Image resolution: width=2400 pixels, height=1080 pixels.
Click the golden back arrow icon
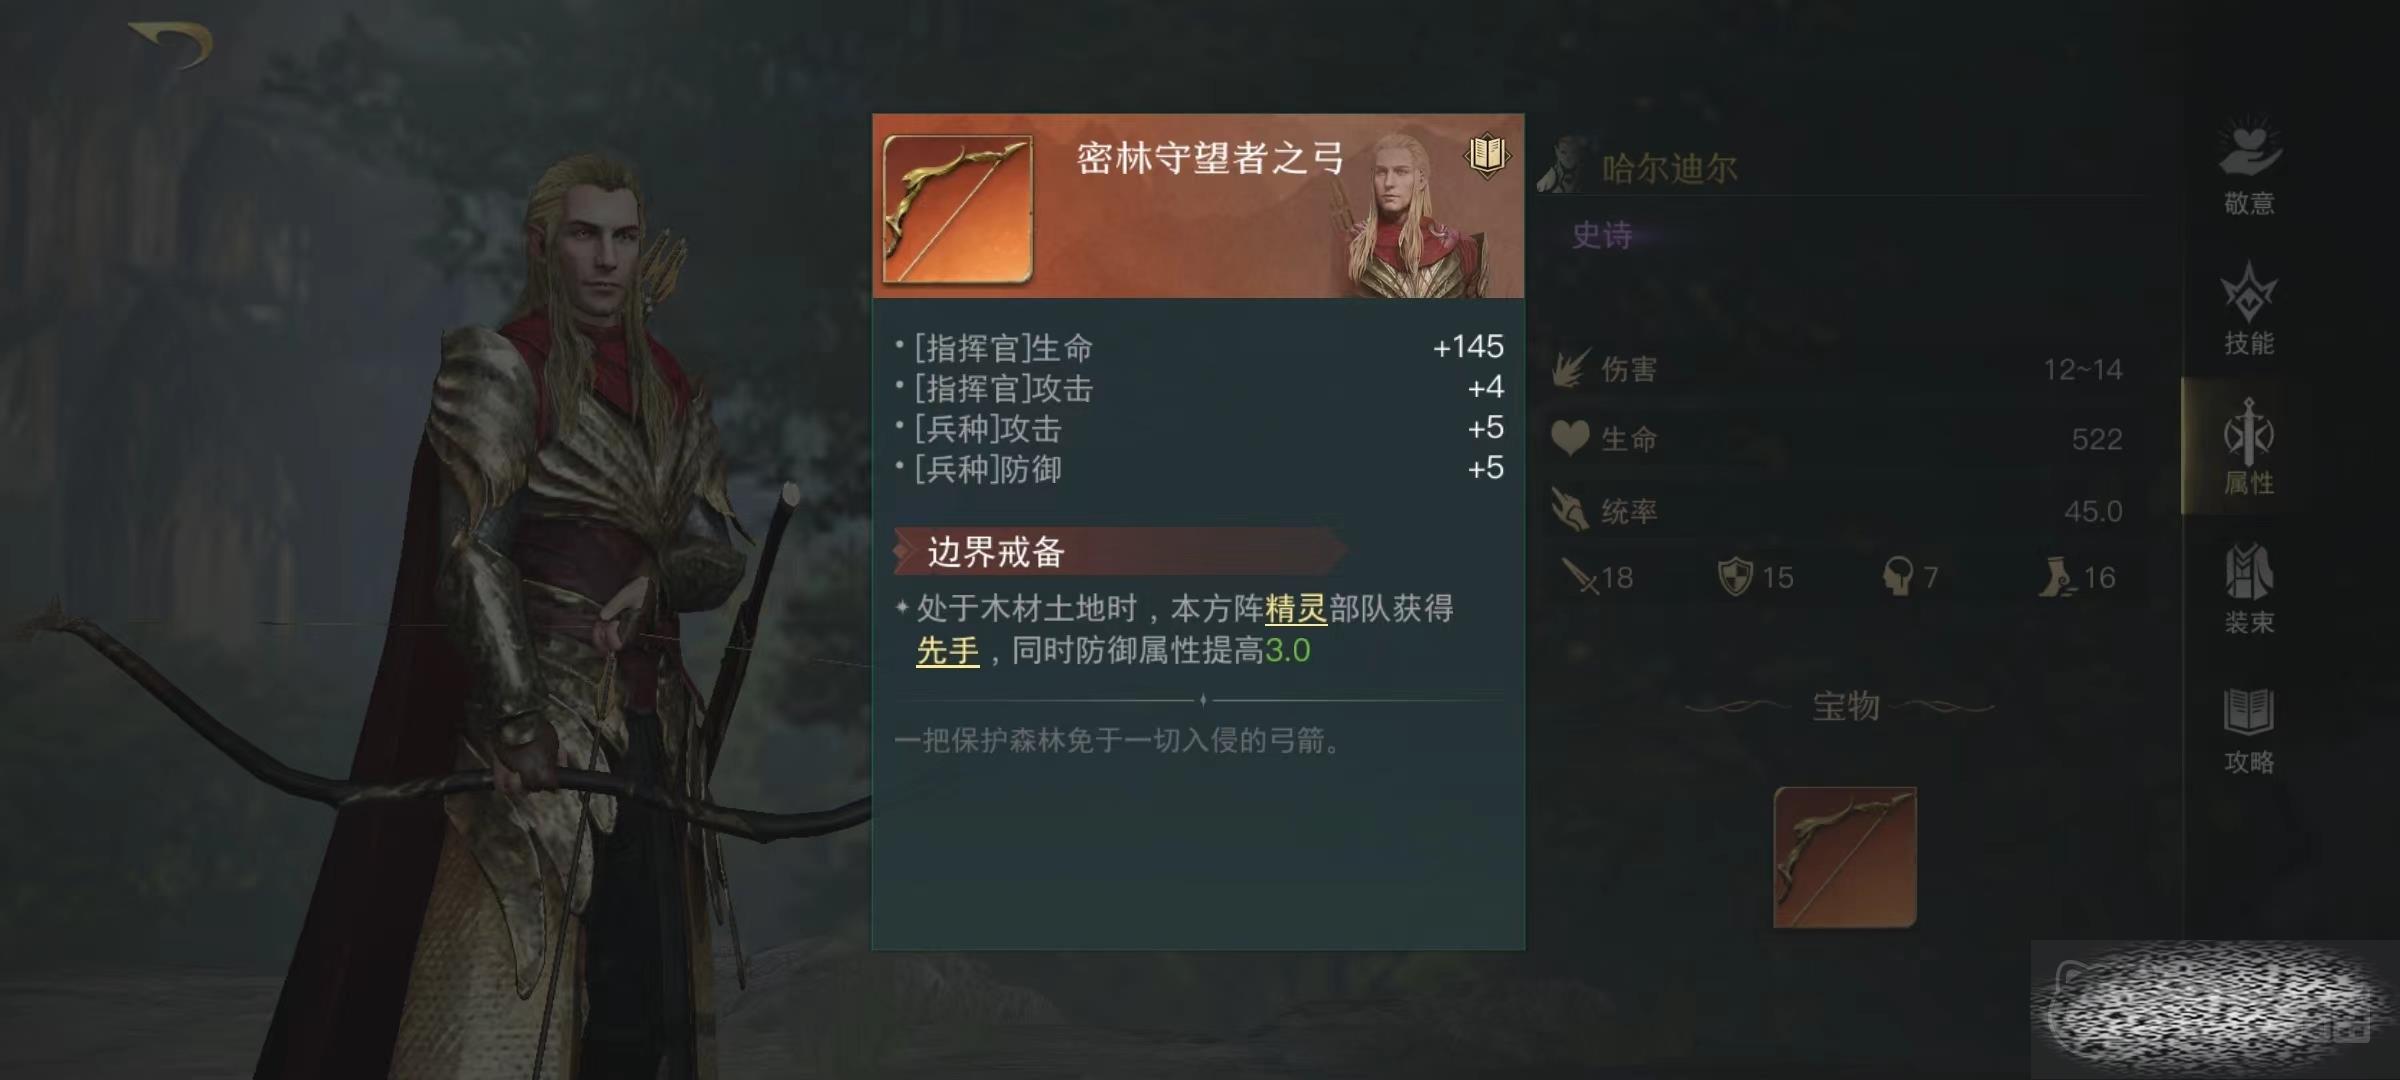pos(172,45)
